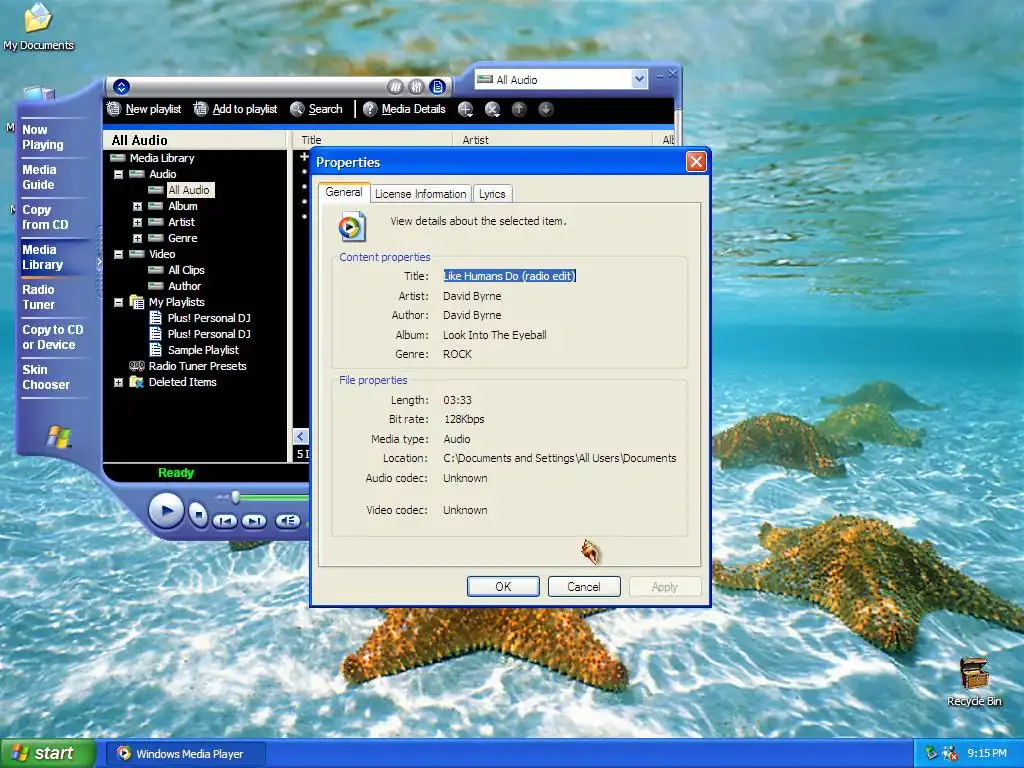Toggle the equalizer settings button

pyautogui.click(x=416, y=87)
